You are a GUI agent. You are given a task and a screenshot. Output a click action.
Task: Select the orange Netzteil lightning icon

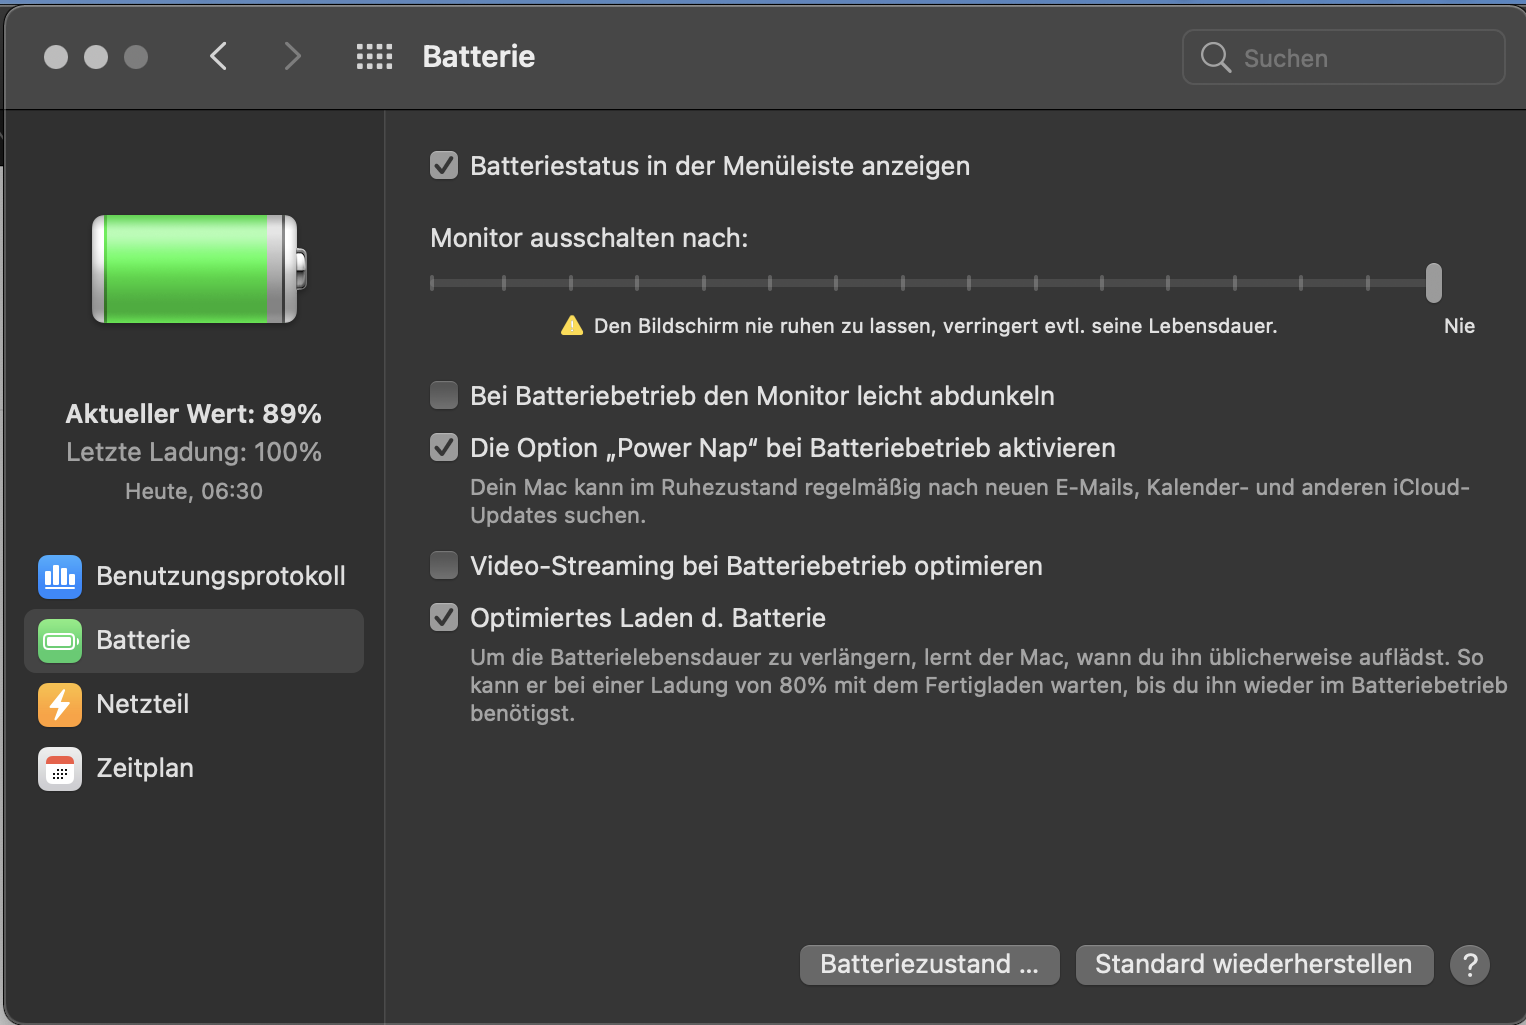60,705
